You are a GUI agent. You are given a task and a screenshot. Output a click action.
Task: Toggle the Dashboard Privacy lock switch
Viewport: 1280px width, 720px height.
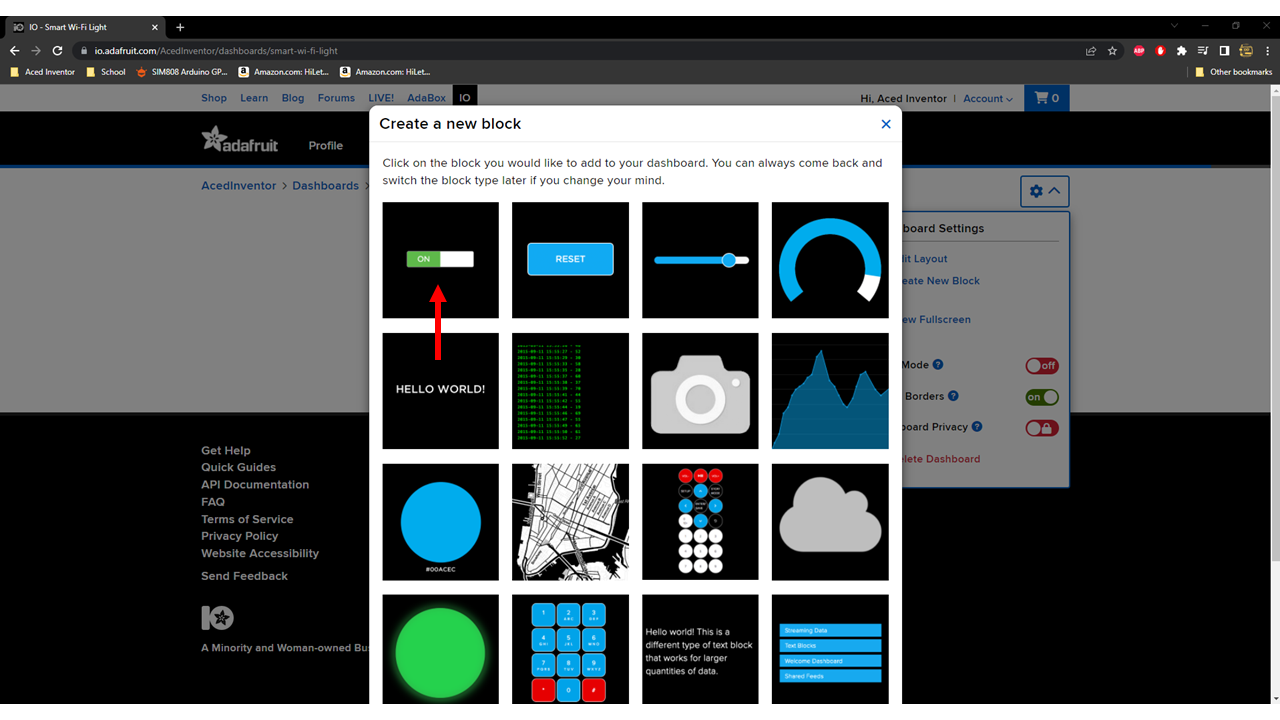coord(1041,428)
